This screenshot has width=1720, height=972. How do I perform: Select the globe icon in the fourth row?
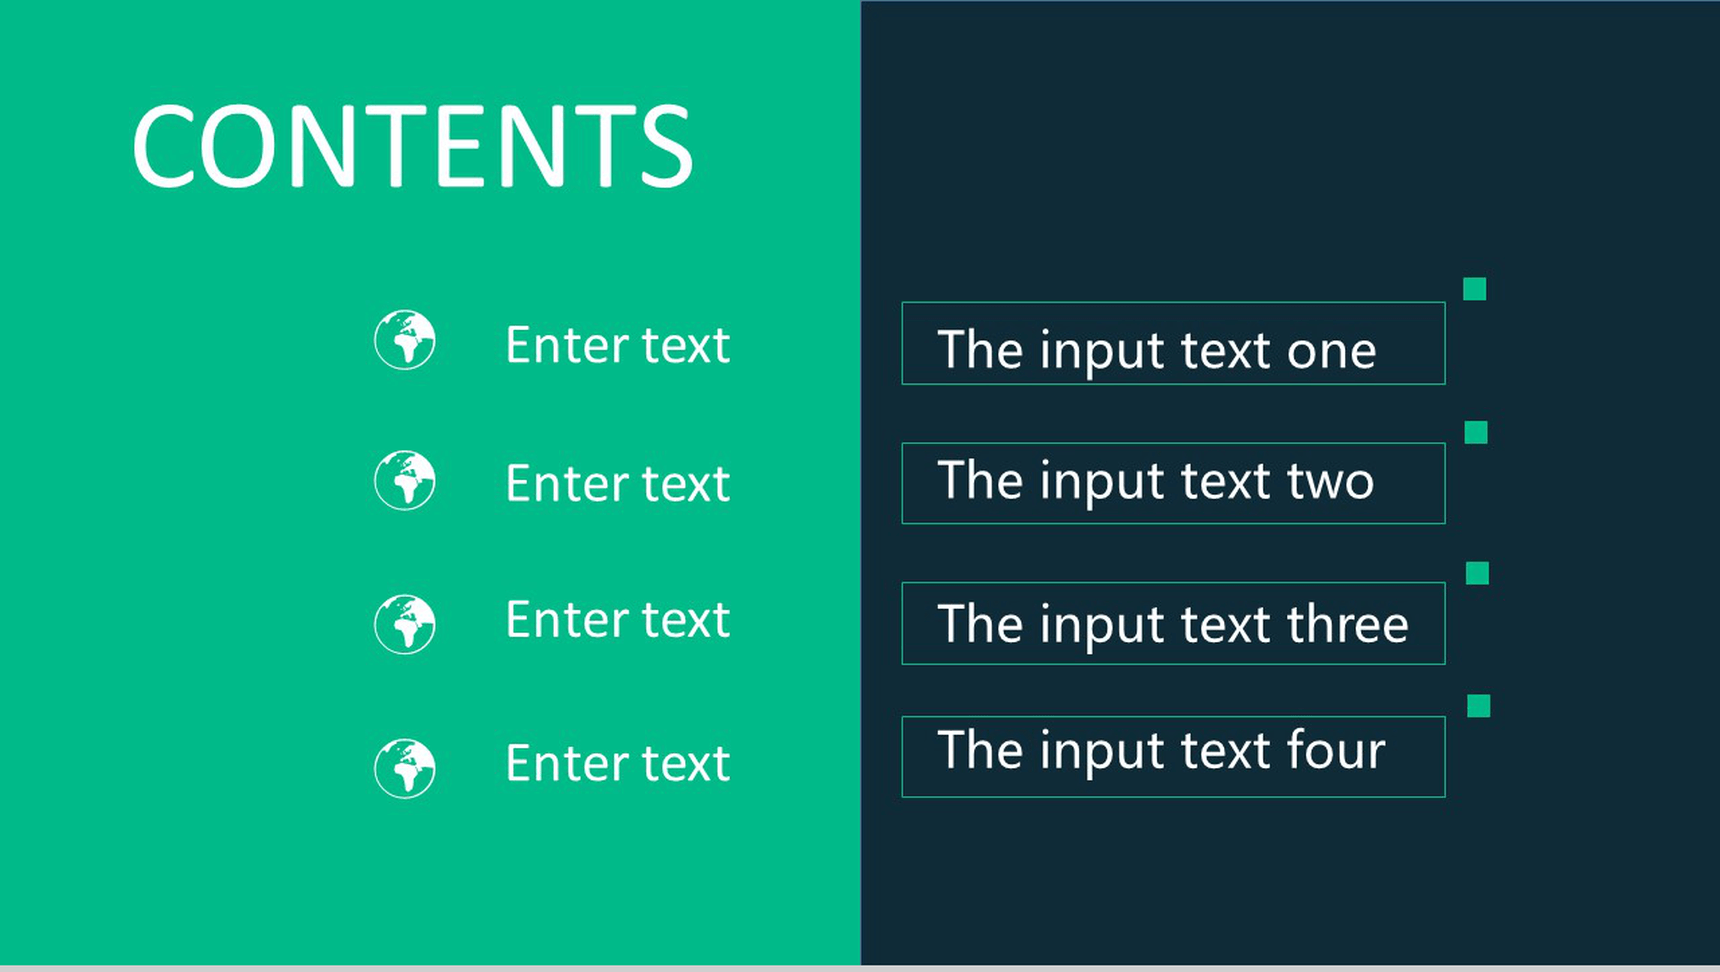coord(405,768)
